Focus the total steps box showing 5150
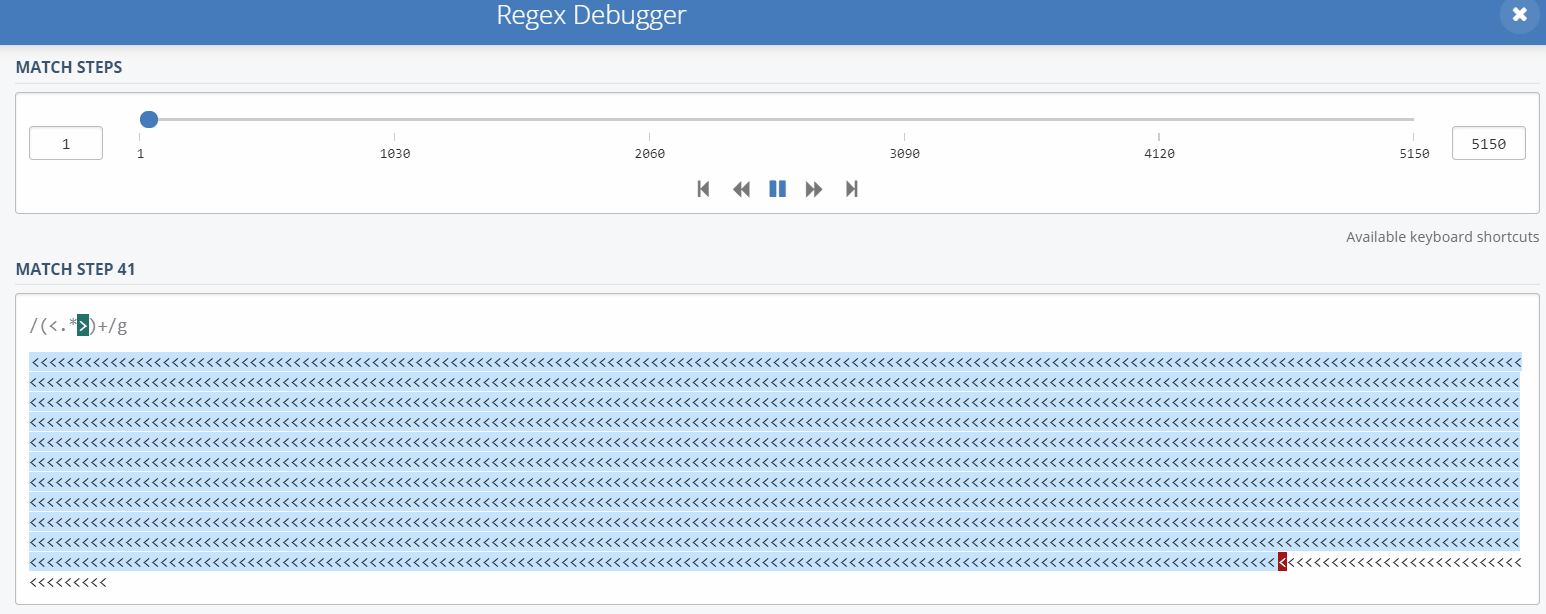Viewport: 1546px width, 614px height. tap(1488, 144)
